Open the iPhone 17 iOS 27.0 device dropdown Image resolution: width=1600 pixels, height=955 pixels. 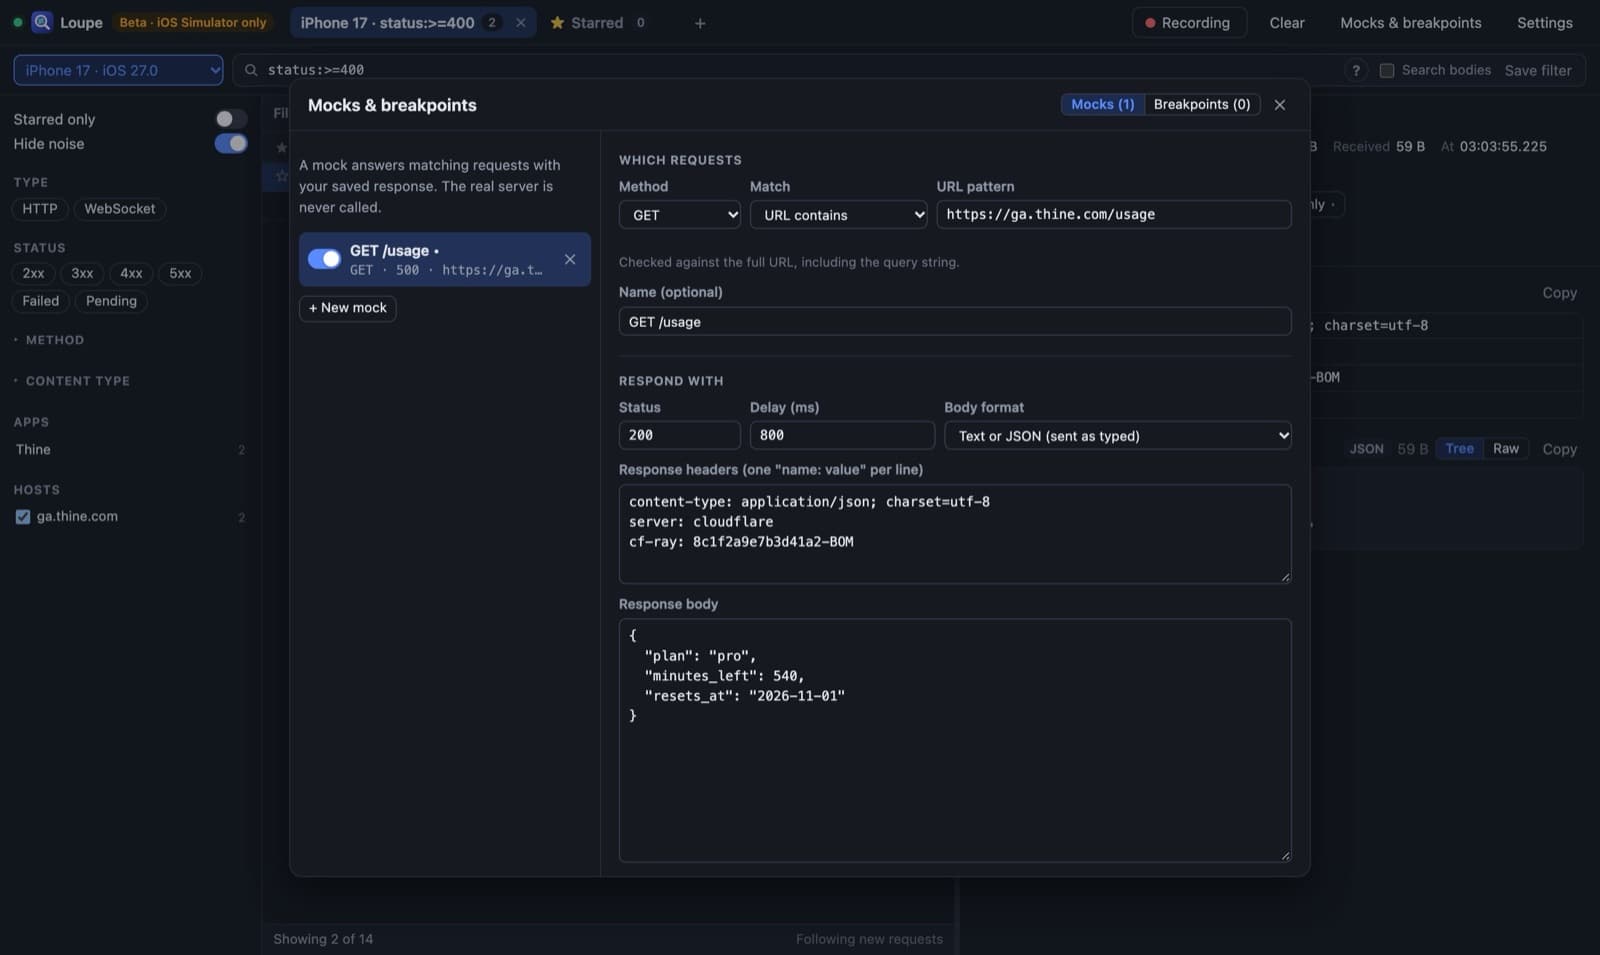click(x=118, y=70)
